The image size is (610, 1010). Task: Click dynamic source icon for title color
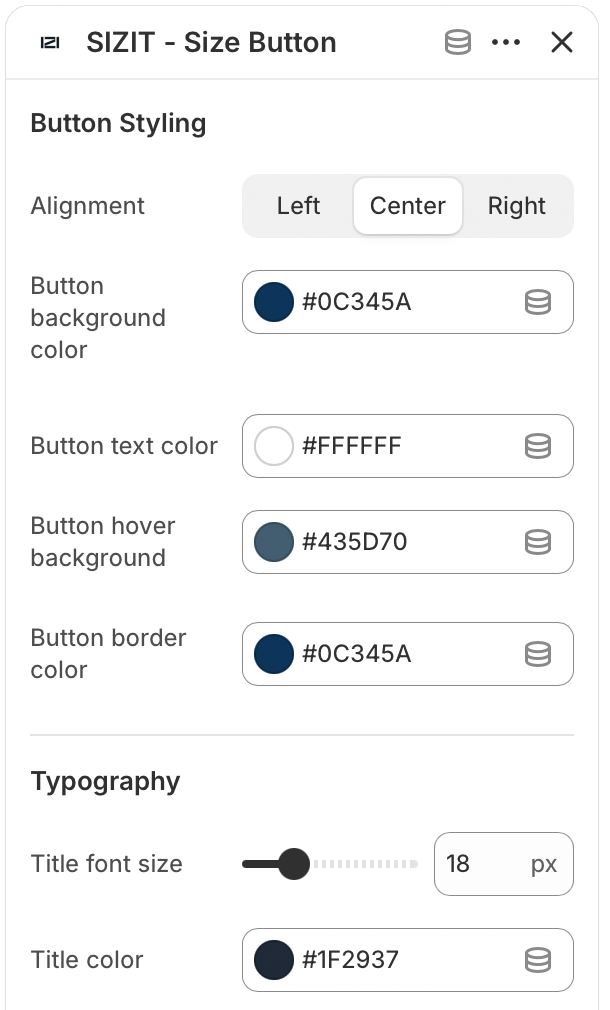[538, 960]
